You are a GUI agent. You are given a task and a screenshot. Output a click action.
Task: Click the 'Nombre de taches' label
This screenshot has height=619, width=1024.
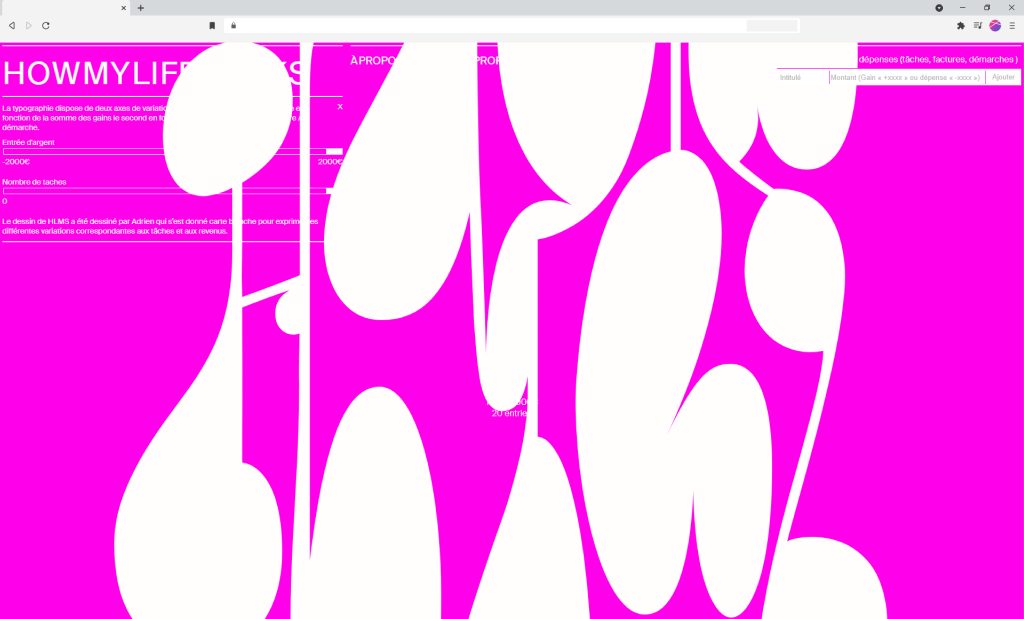click(x=34, y=182)
